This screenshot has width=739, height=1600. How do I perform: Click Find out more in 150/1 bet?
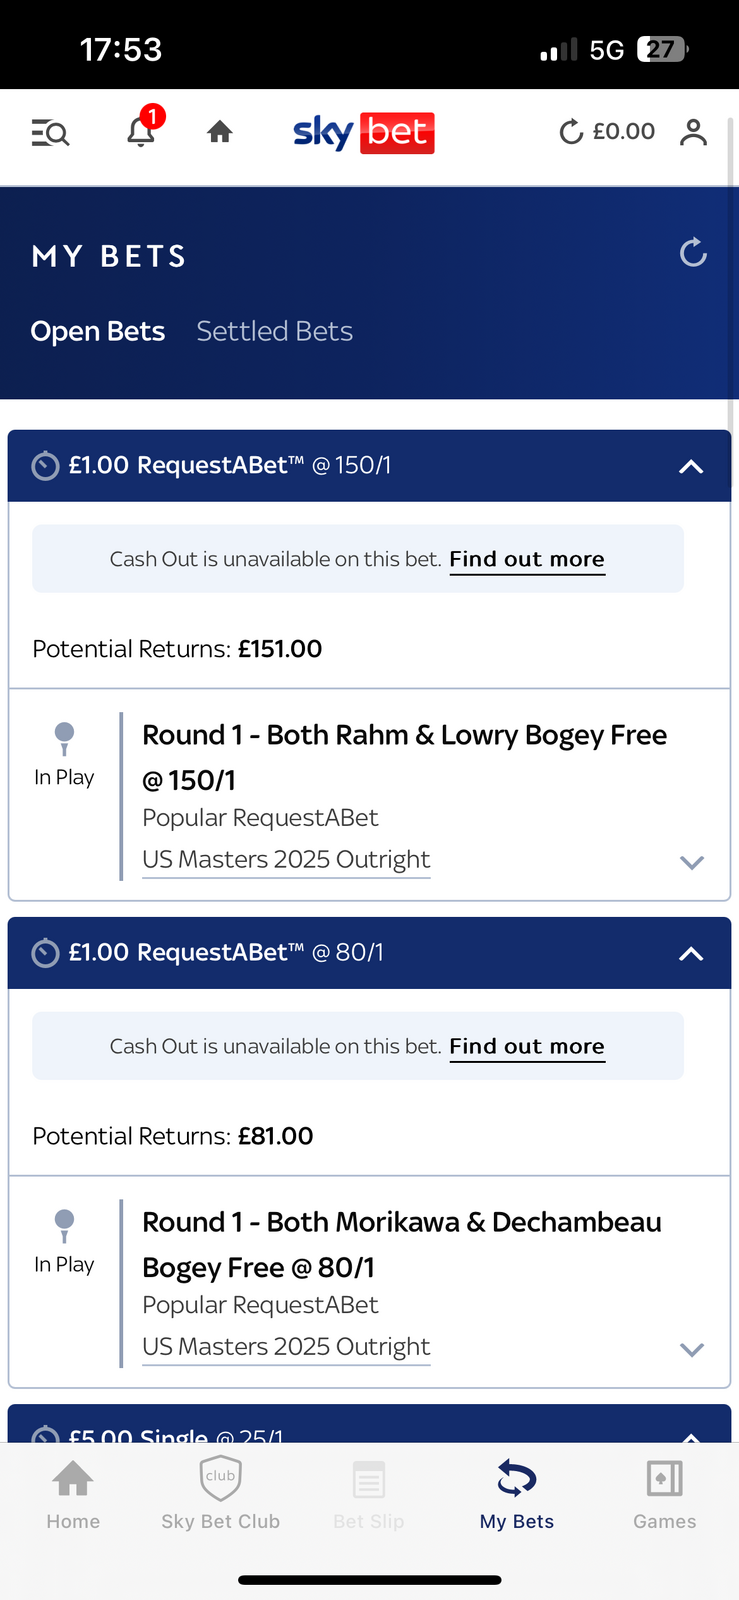527,559
